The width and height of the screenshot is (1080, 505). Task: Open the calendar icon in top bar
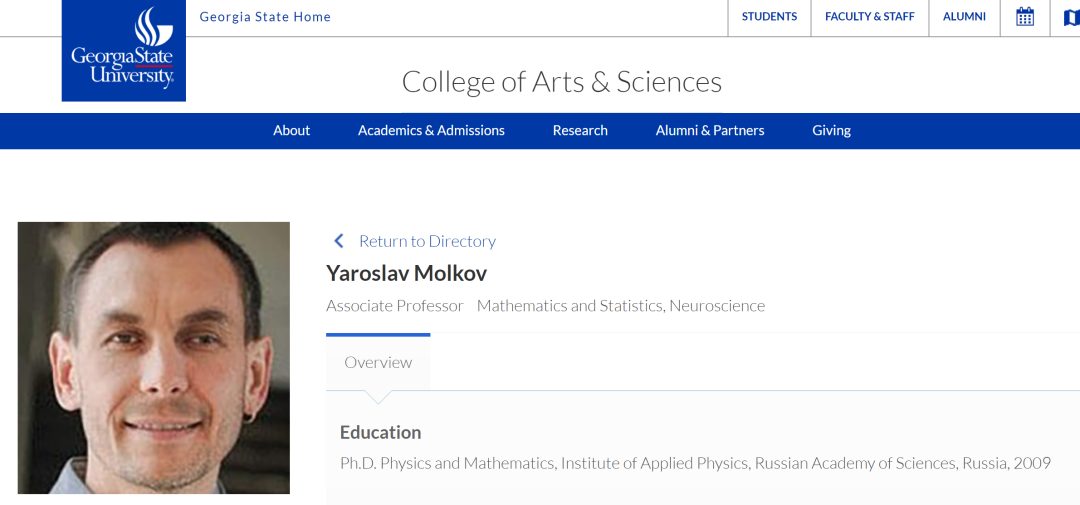point(1025,17)
